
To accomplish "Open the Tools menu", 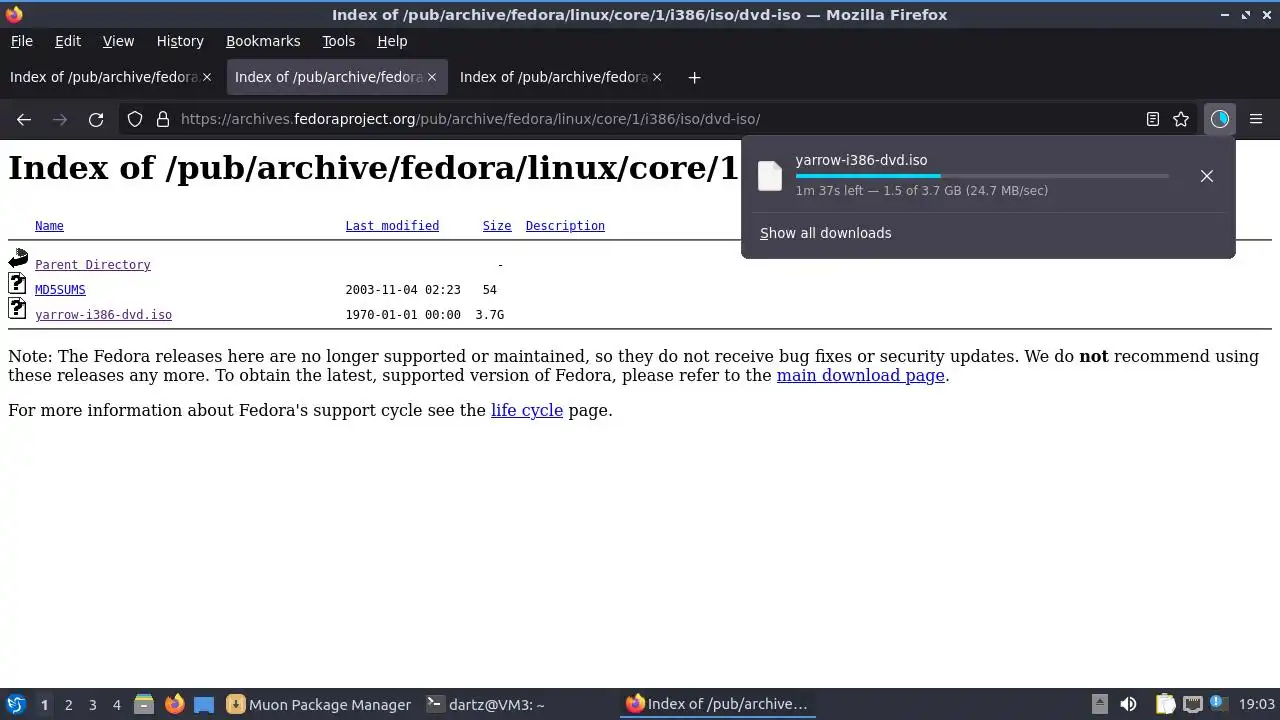I will coord(339,41).
